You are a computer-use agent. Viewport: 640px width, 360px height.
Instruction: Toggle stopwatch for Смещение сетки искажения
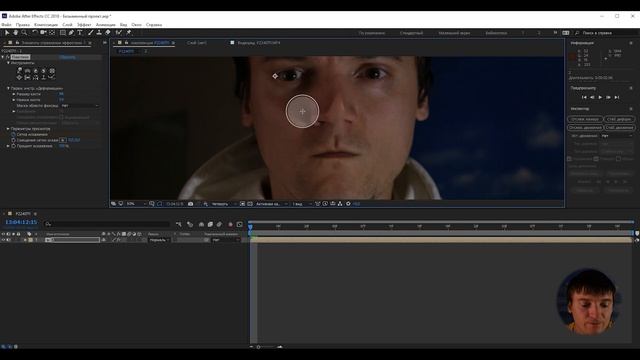coord(13,140)
